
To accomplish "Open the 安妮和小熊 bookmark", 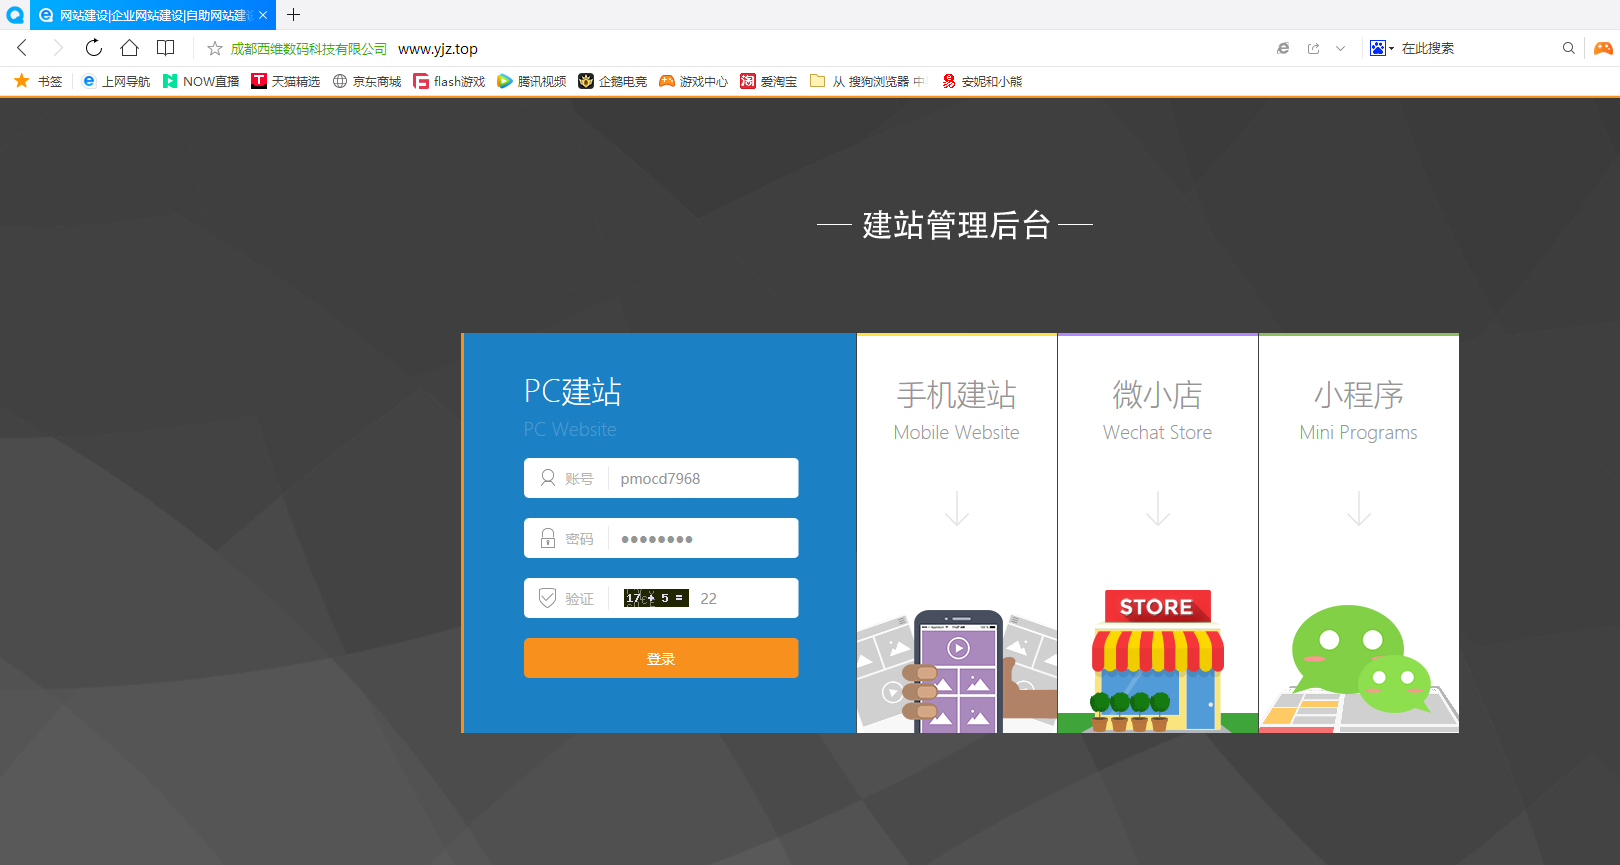I will pyautogui.click(x=982, y=81).
